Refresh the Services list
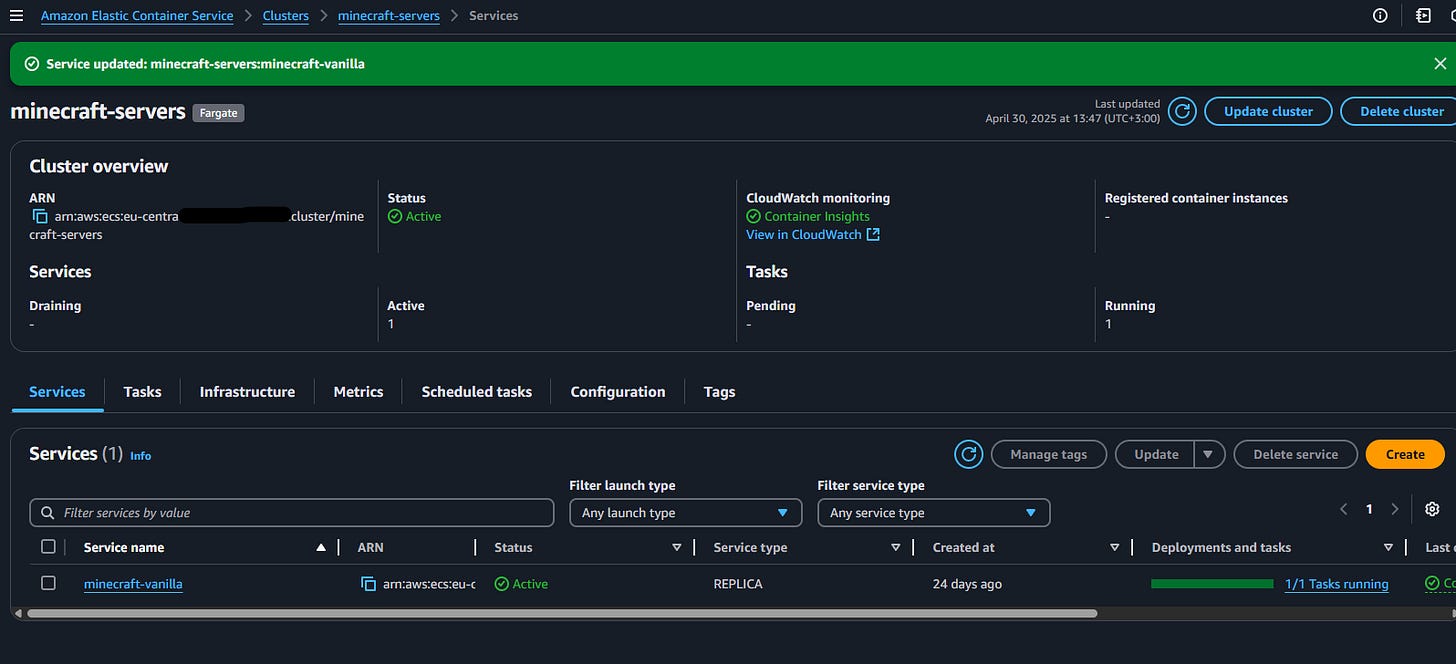This screenshot has height=664, width=1456. [968, 454]
